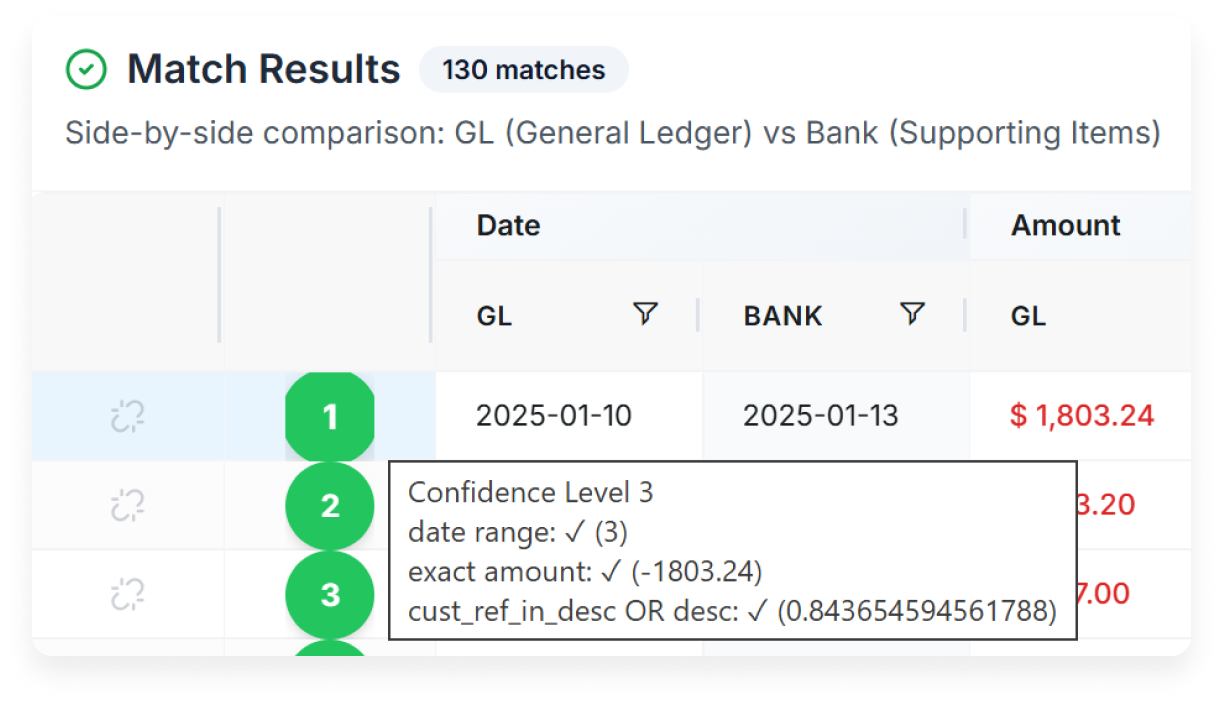Click the Match Results title text
This screenshot has width=1223, height=704.
point(263,68)
